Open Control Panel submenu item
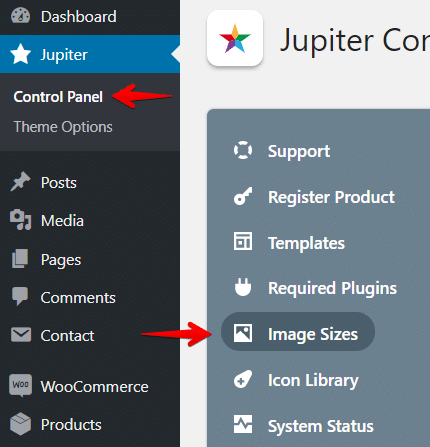The width and height of the screenshot is (430, 447). coord(58,97)
